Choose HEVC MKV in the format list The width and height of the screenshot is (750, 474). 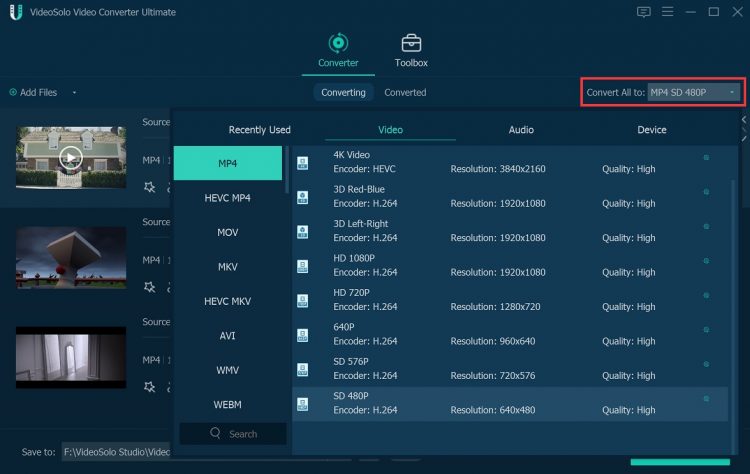tap(228, 301)
